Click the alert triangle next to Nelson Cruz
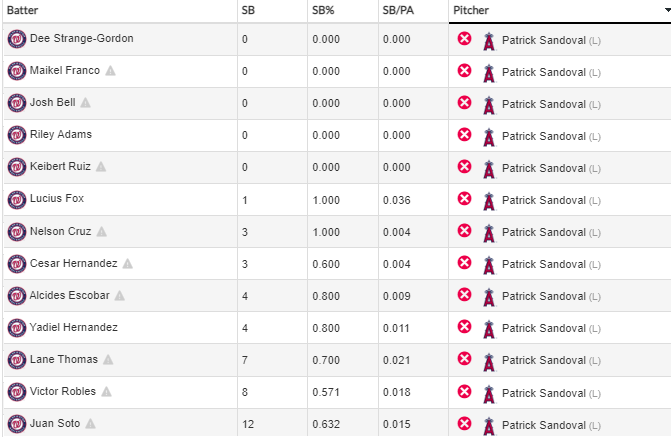Image resolution: width=671 pixels, height=437 pixels. [101, 232]
